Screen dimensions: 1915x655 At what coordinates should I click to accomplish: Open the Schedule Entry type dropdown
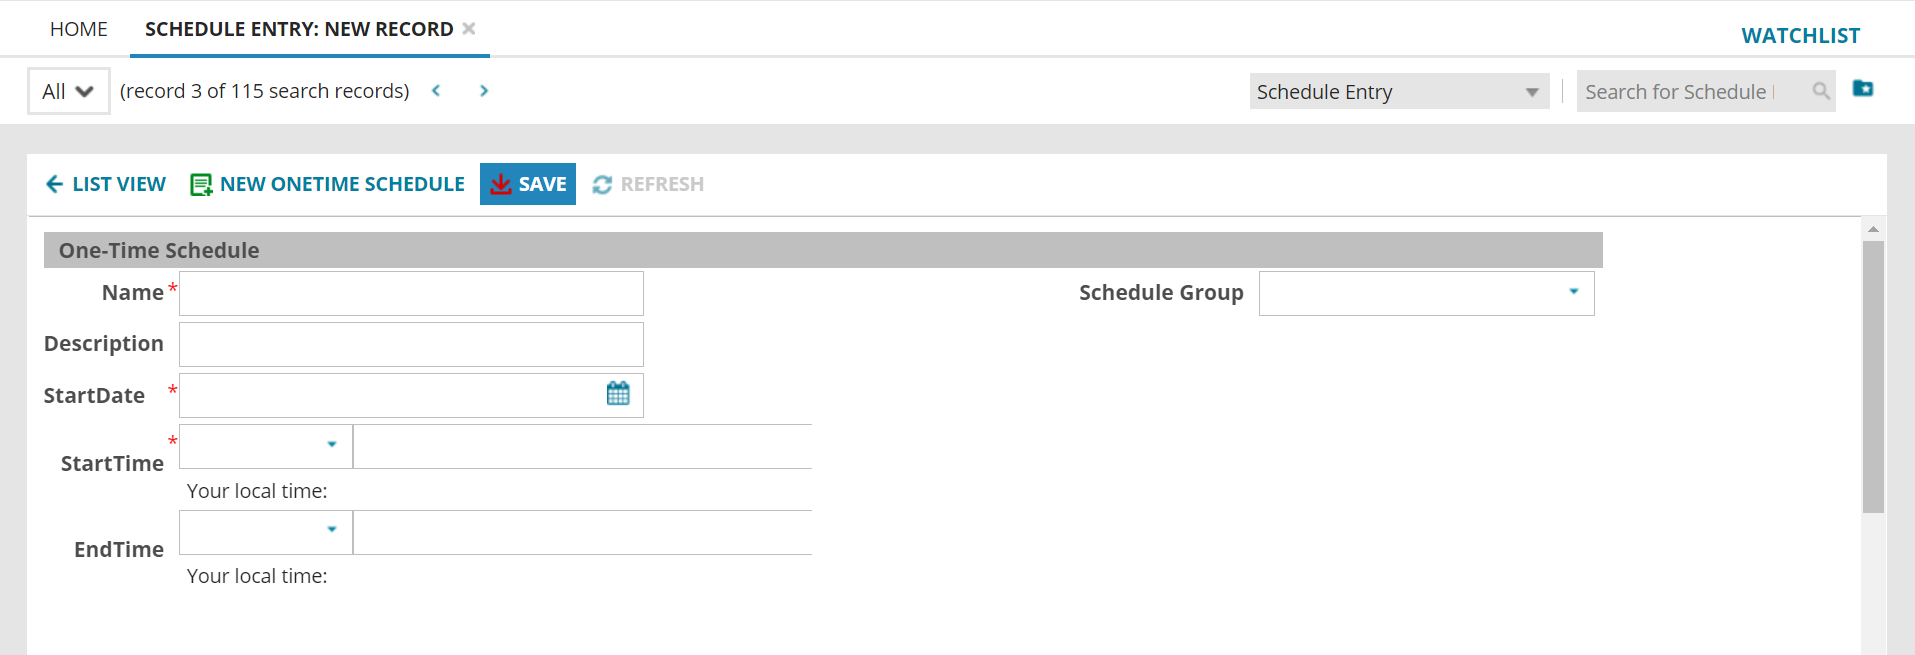point(1399,92)
